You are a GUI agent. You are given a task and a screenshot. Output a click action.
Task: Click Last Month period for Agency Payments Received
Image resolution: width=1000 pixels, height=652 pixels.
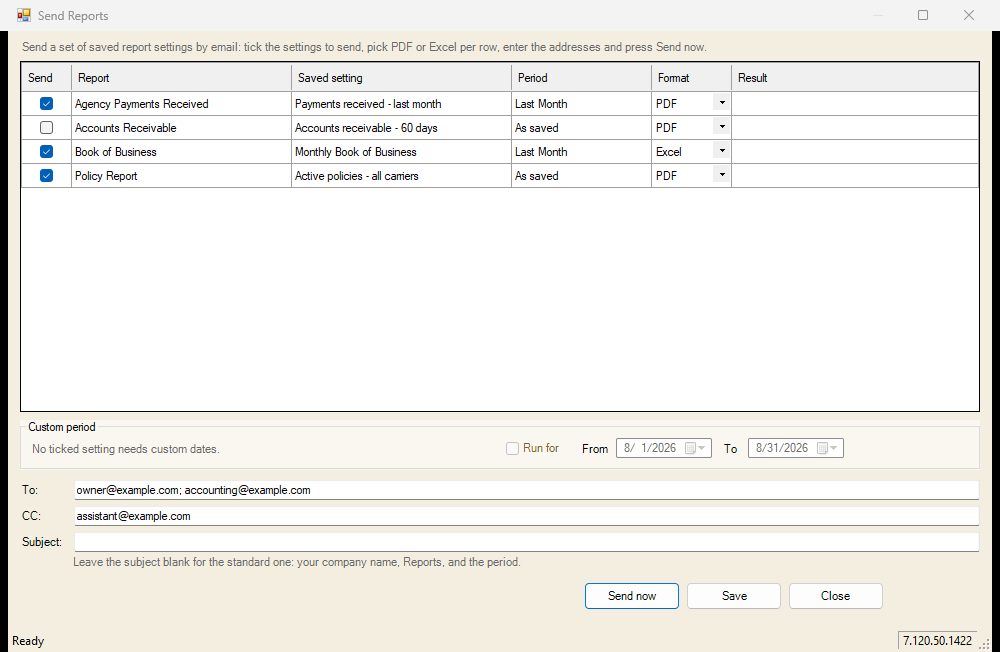click(x=582, y=104)
